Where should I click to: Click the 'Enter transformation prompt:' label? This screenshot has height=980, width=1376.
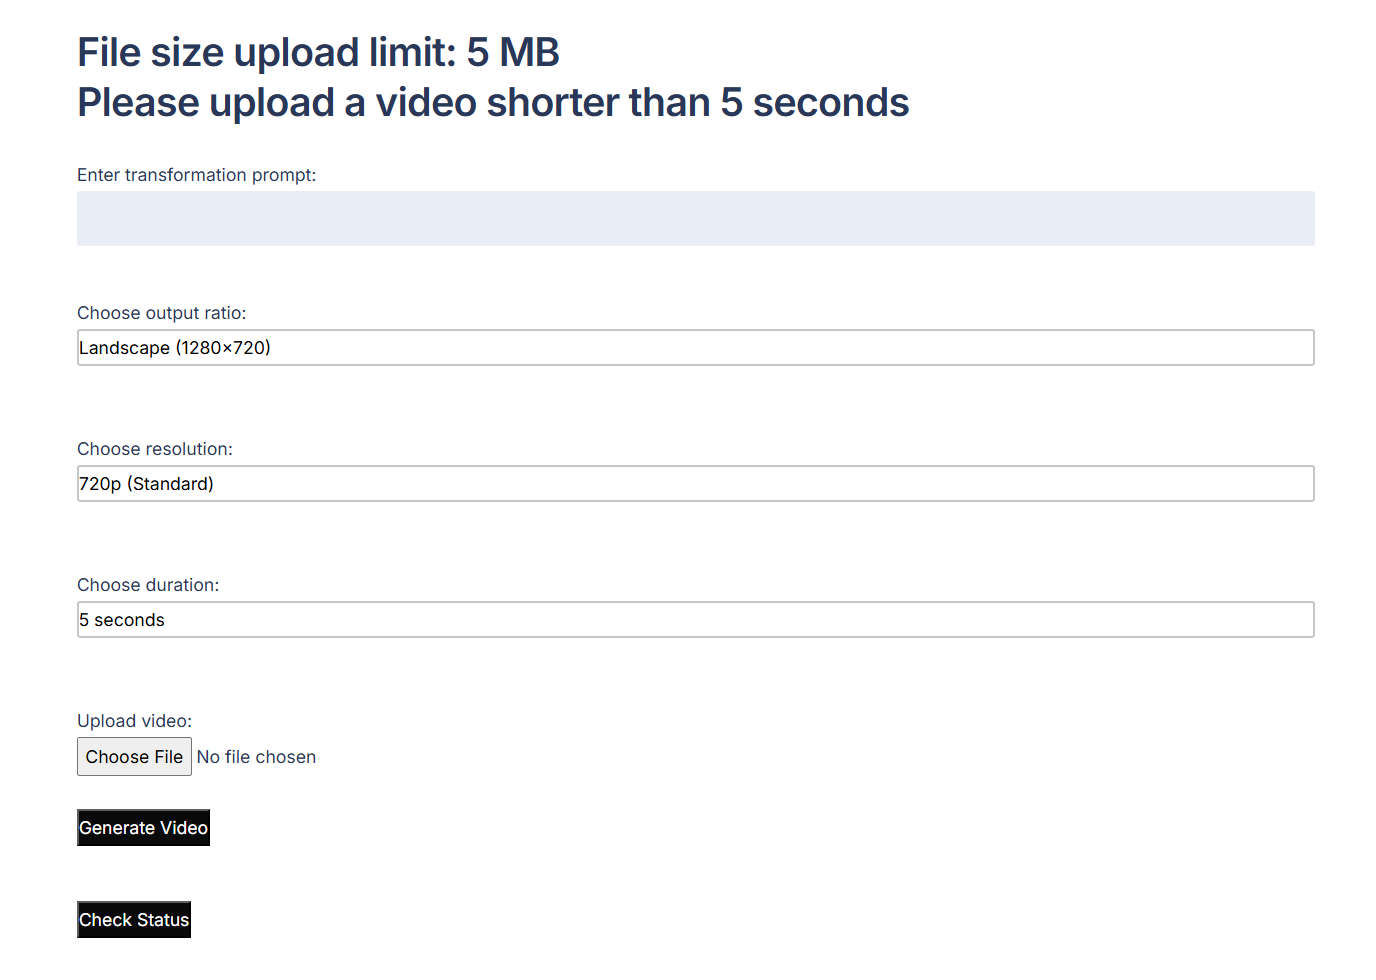pos(196,175)
